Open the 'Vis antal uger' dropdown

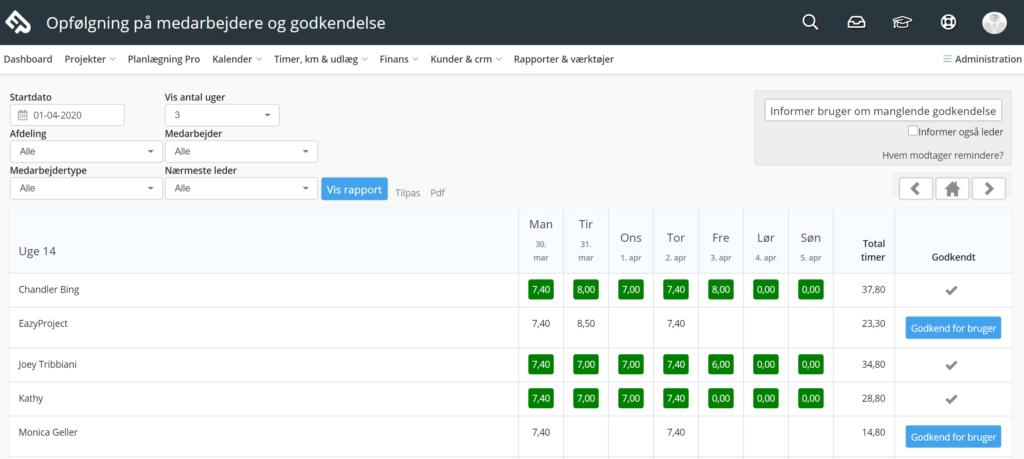[x=221, y=115]
